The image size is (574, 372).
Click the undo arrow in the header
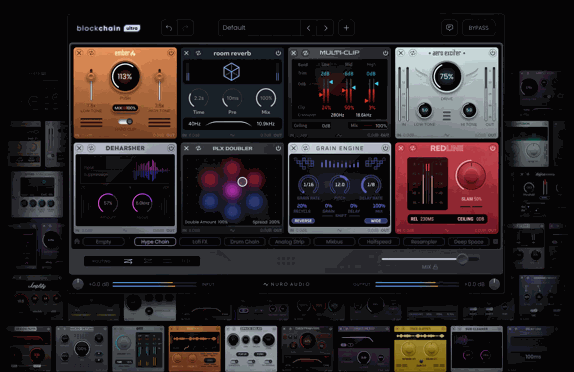click(x=169, y=28)
